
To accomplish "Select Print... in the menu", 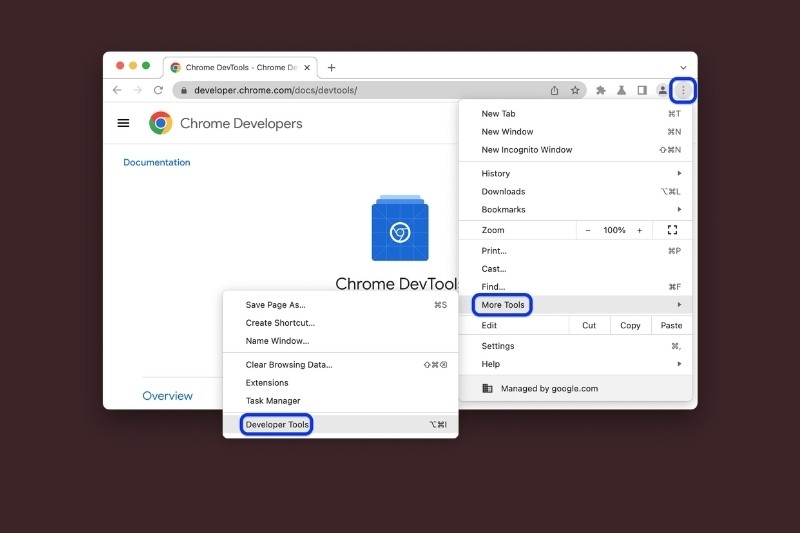I will [x=575, y=251].
